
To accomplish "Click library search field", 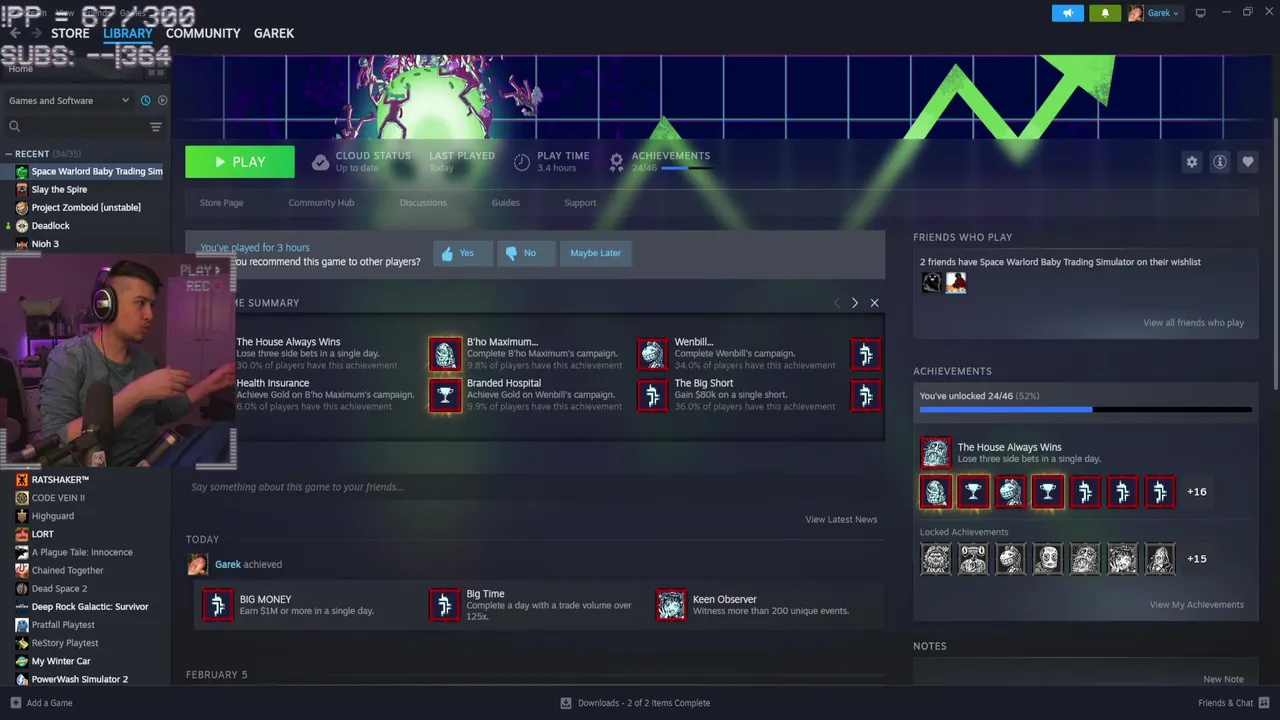I will [x=75, y=126].
